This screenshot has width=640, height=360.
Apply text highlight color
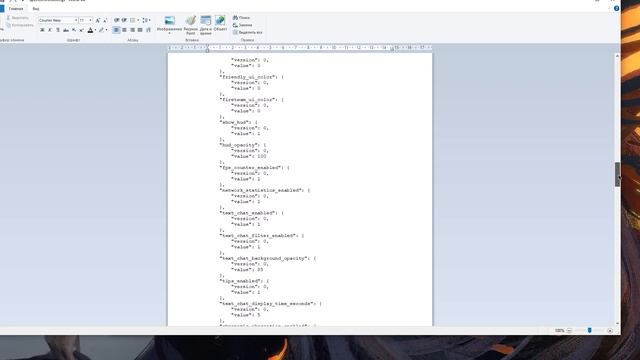101,30
